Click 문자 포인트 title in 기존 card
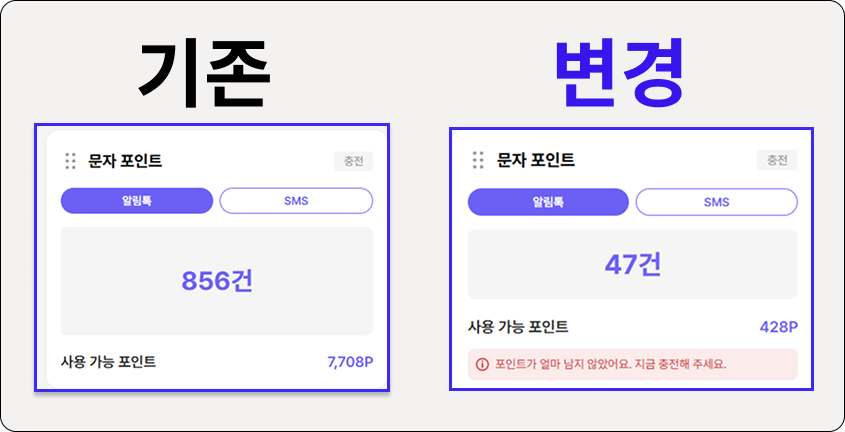The image size is (845, 432). click(x=125, y=161)
